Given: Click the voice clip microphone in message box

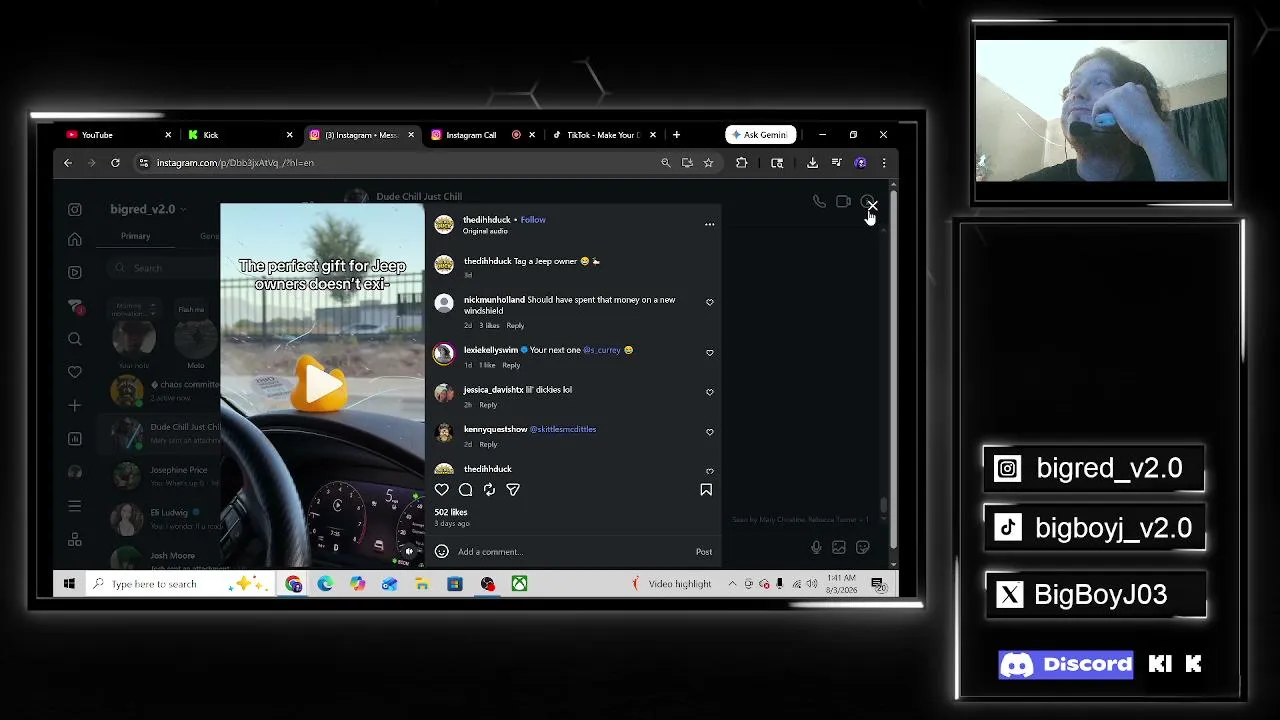Looking at the screenshot, I should point(816,547).
